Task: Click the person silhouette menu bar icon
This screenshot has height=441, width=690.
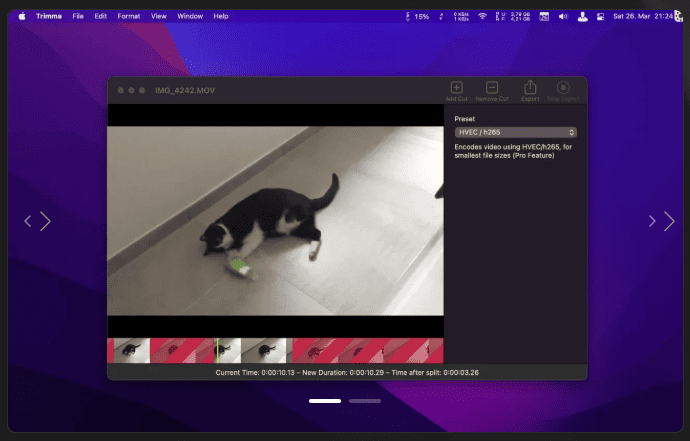Action: point(582,17)
